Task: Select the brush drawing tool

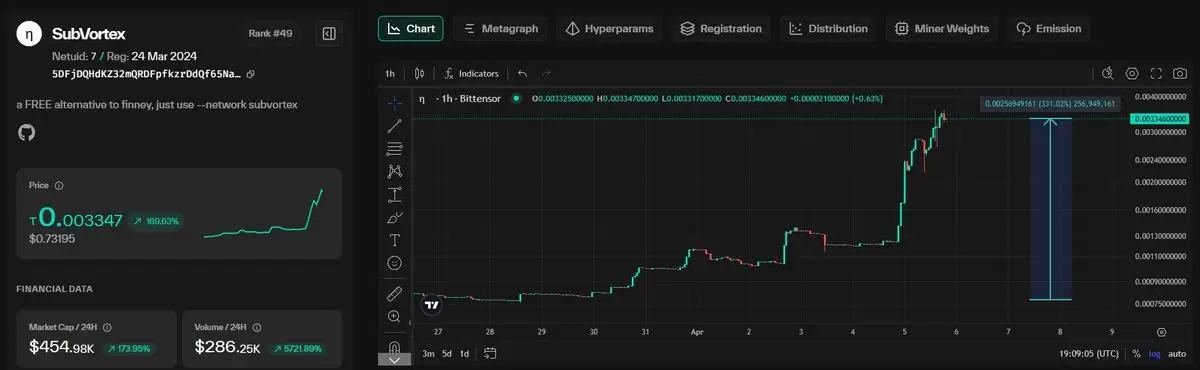Action: click(x=394, y=217)
